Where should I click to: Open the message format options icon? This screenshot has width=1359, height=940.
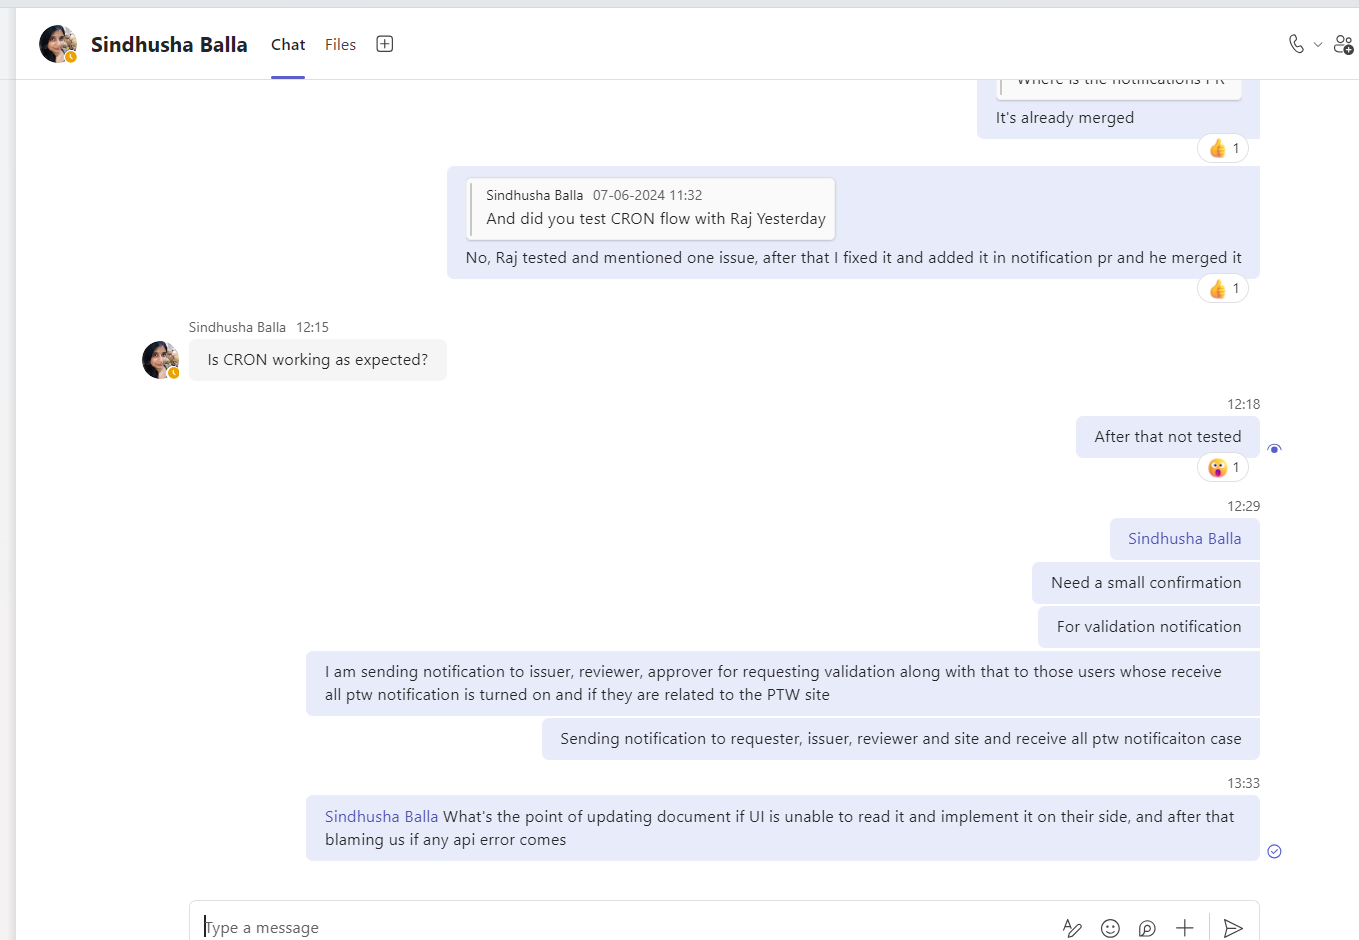coord(1072,928)
